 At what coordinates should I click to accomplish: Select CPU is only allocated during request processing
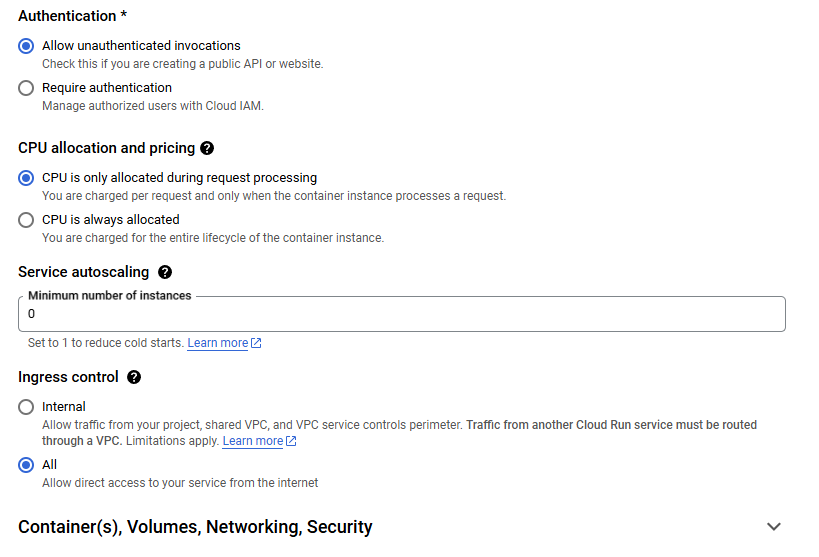pos(27,178)
